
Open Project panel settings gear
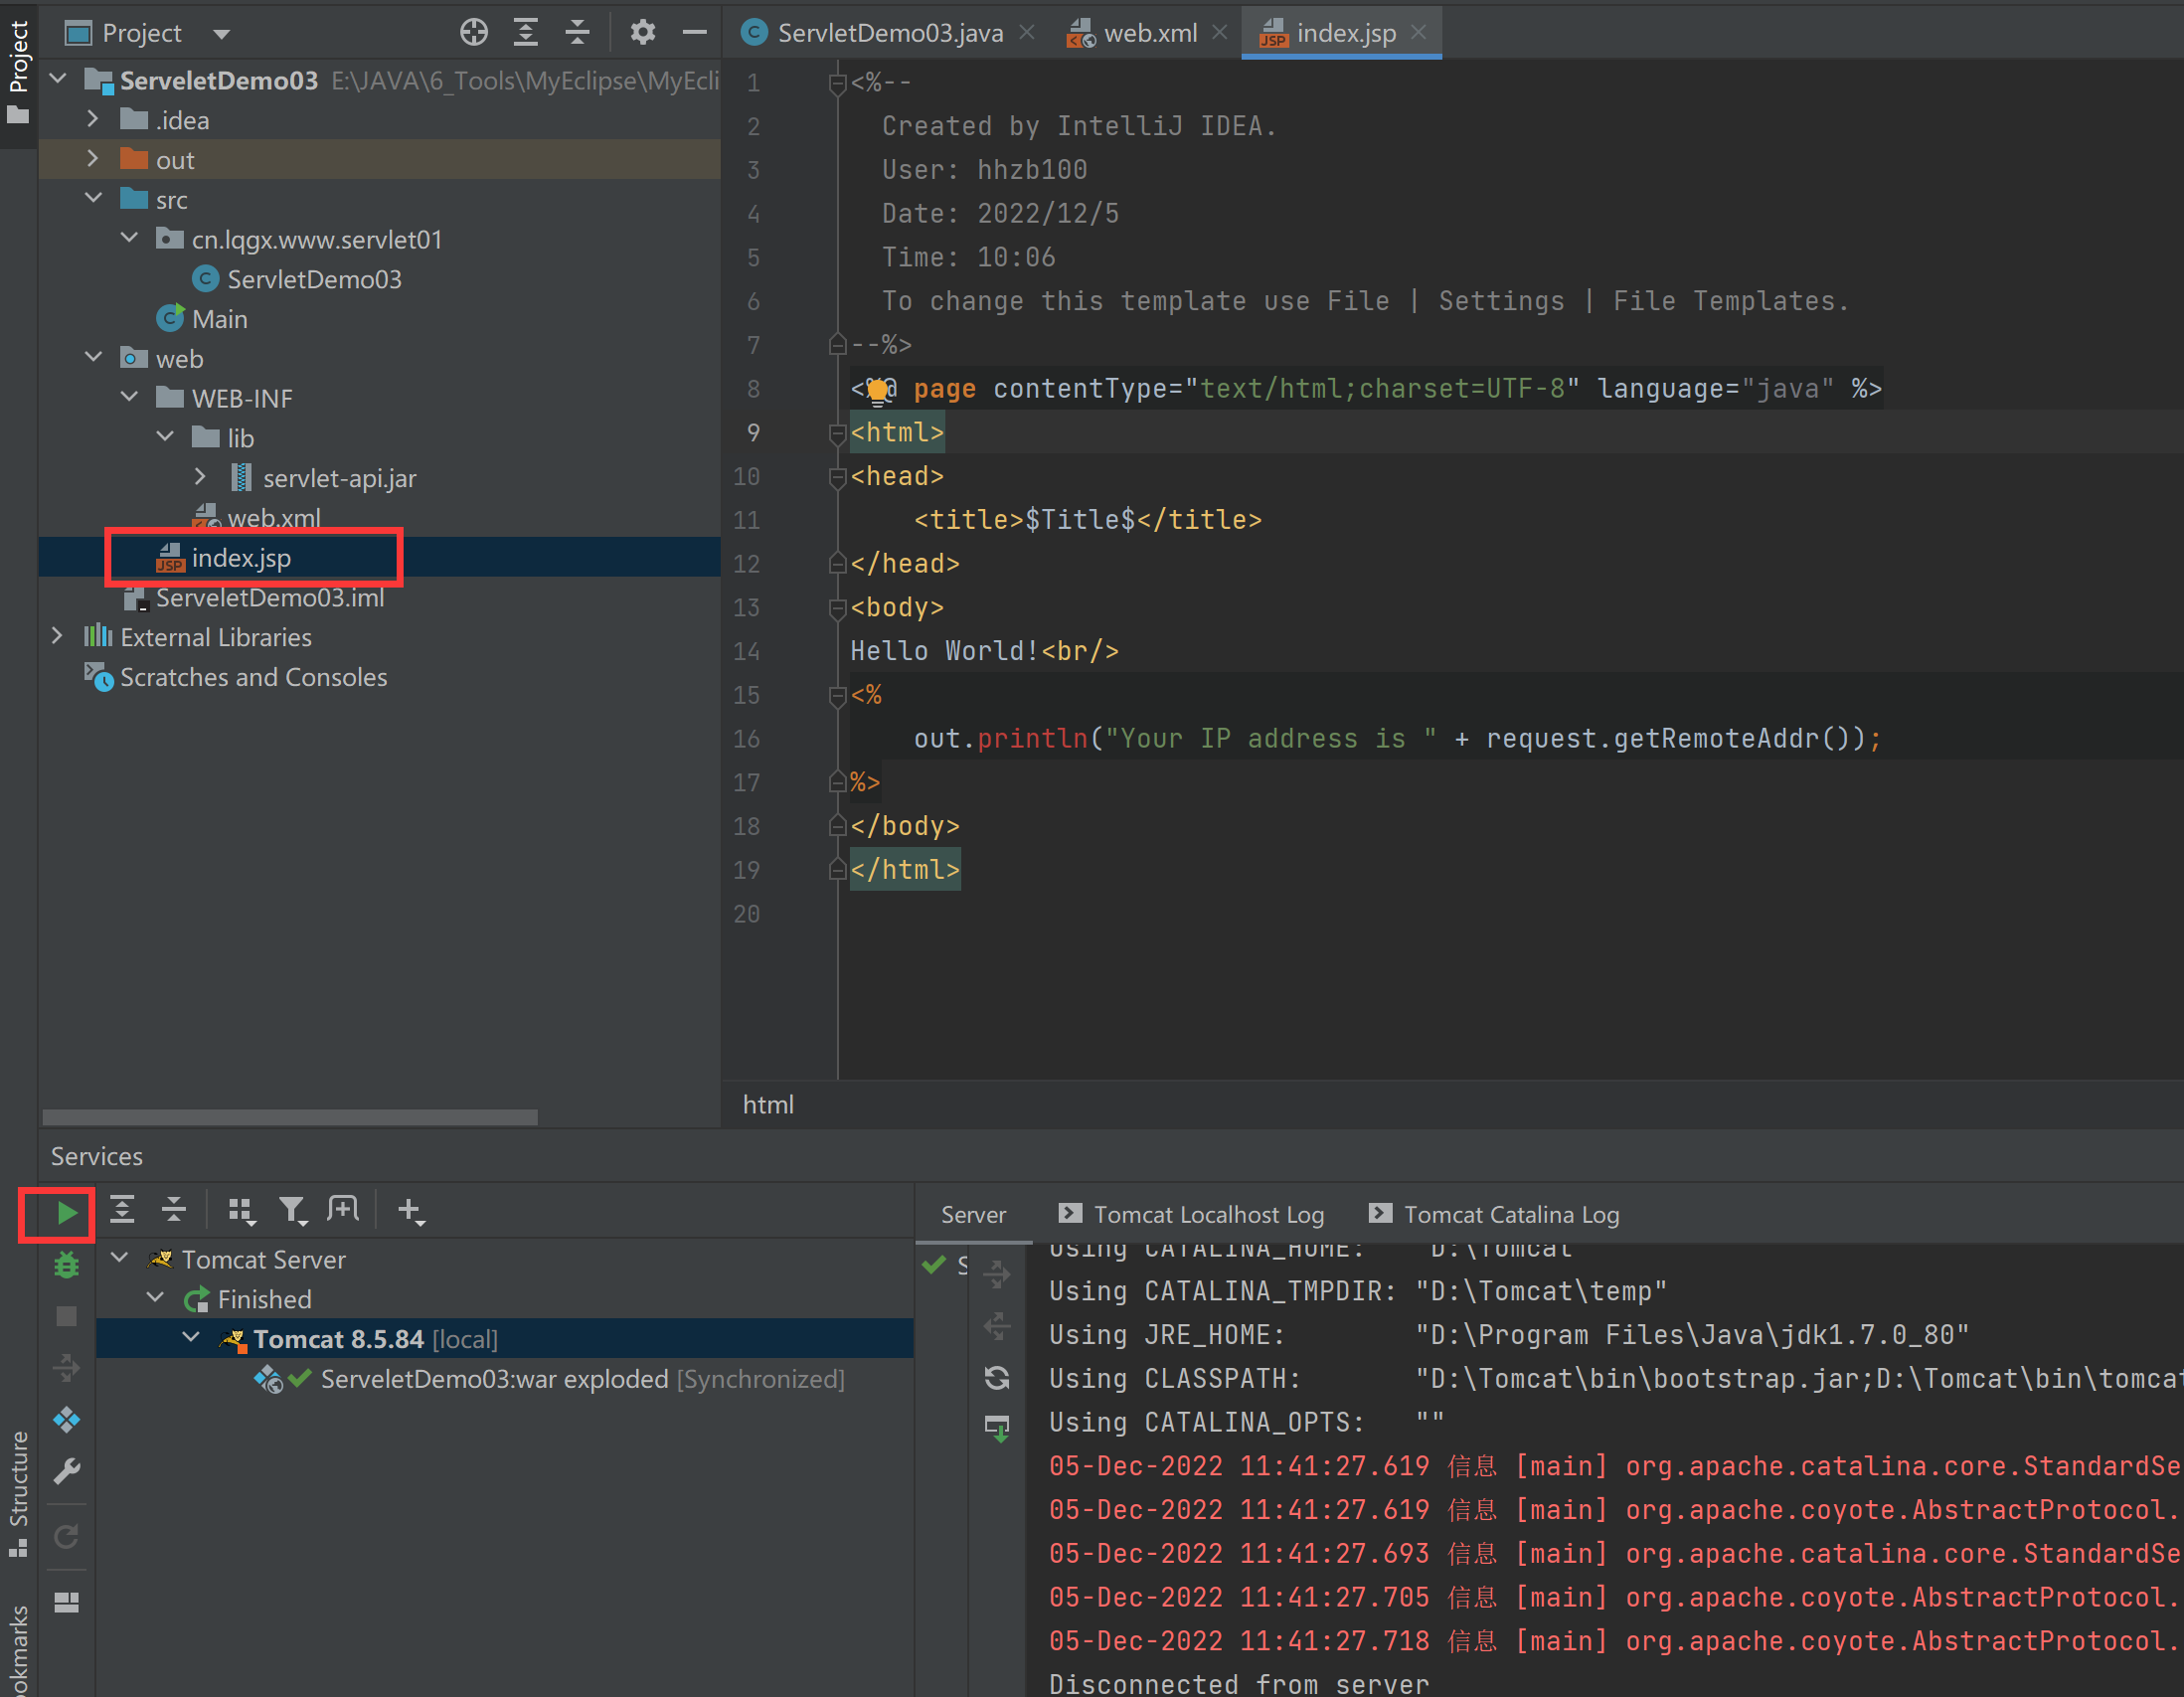tap(643, 33)
